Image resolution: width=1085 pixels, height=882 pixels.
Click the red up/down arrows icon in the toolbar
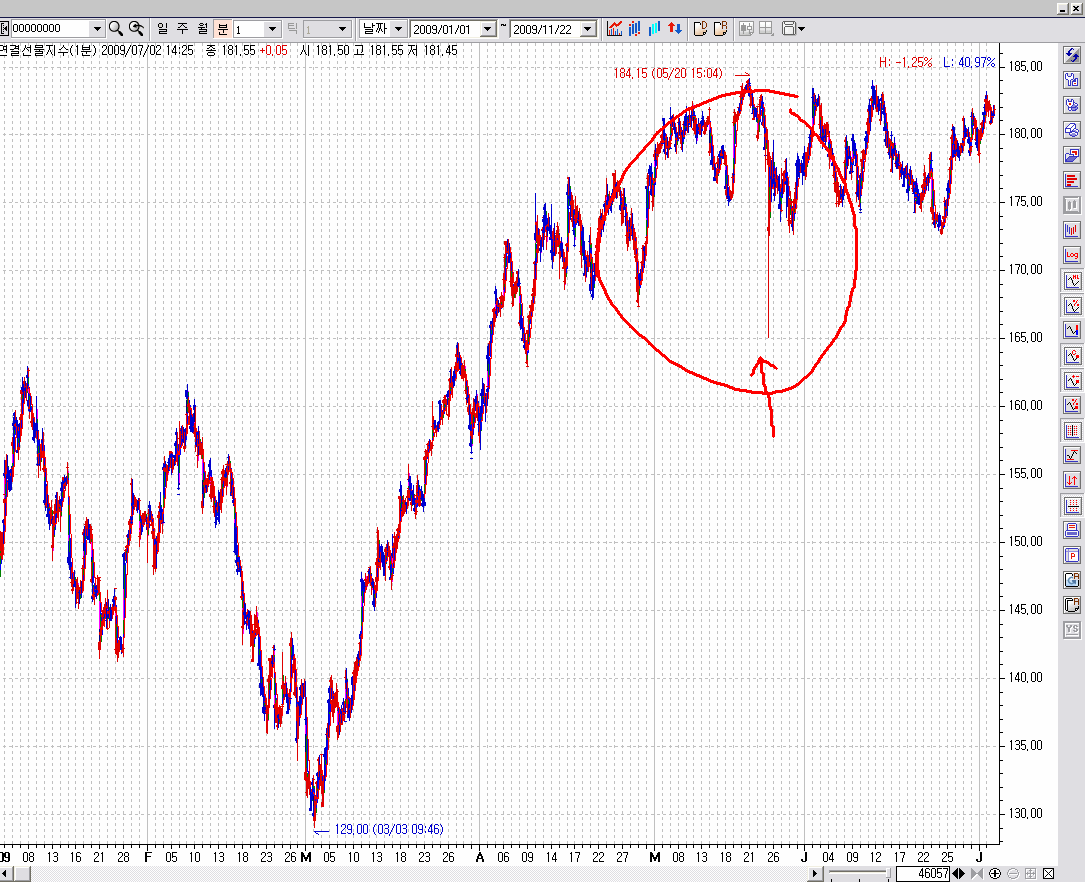pyautogui.click(x=675, y=29)
